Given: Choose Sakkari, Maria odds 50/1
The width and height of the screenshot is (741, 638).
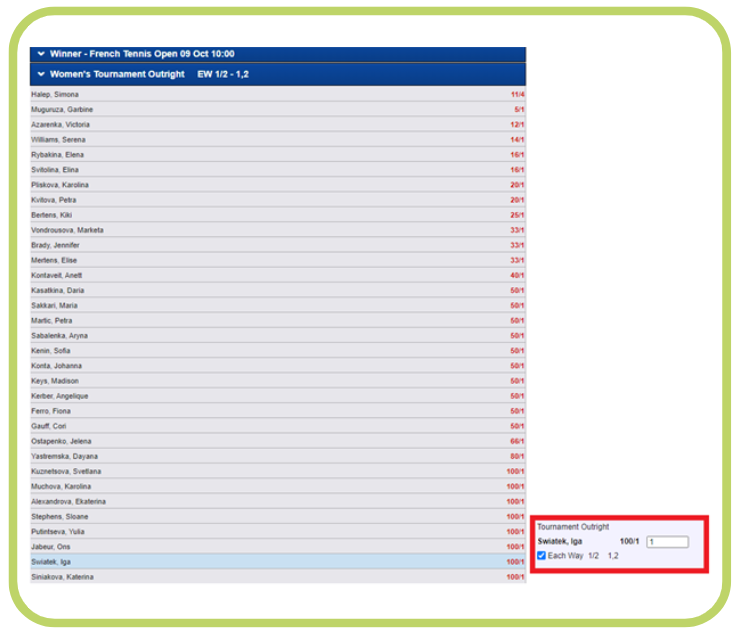Looking at the screenshot, I should (517, 306).
